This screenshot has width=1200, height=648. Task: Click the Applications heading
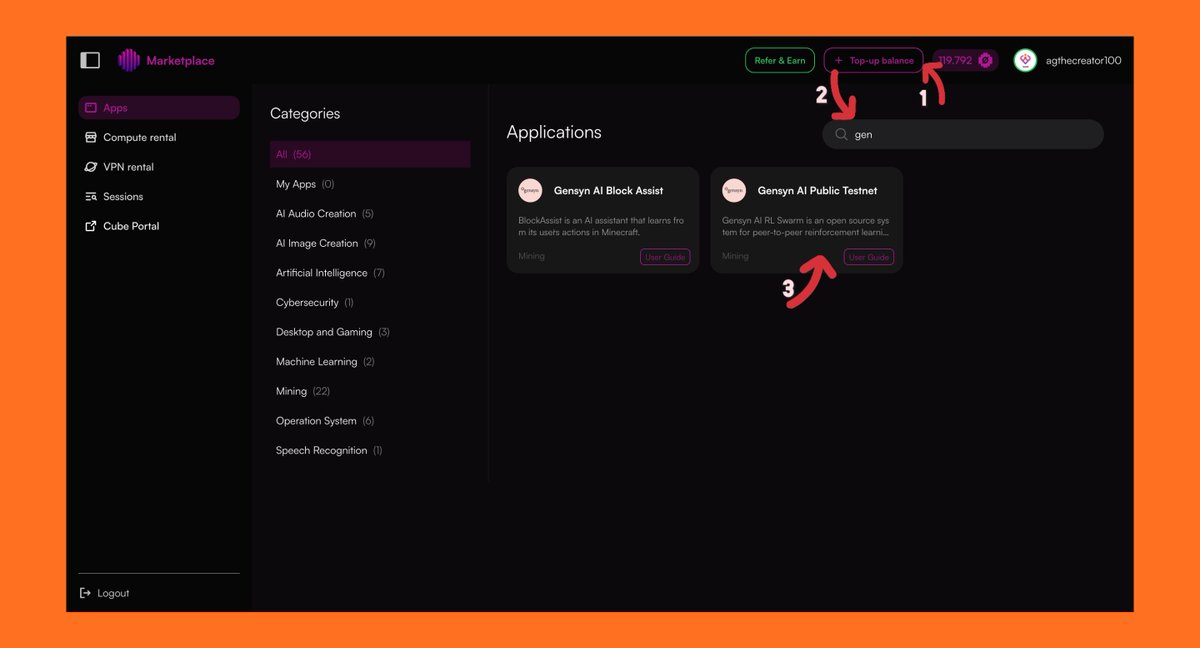click(554, 132)
